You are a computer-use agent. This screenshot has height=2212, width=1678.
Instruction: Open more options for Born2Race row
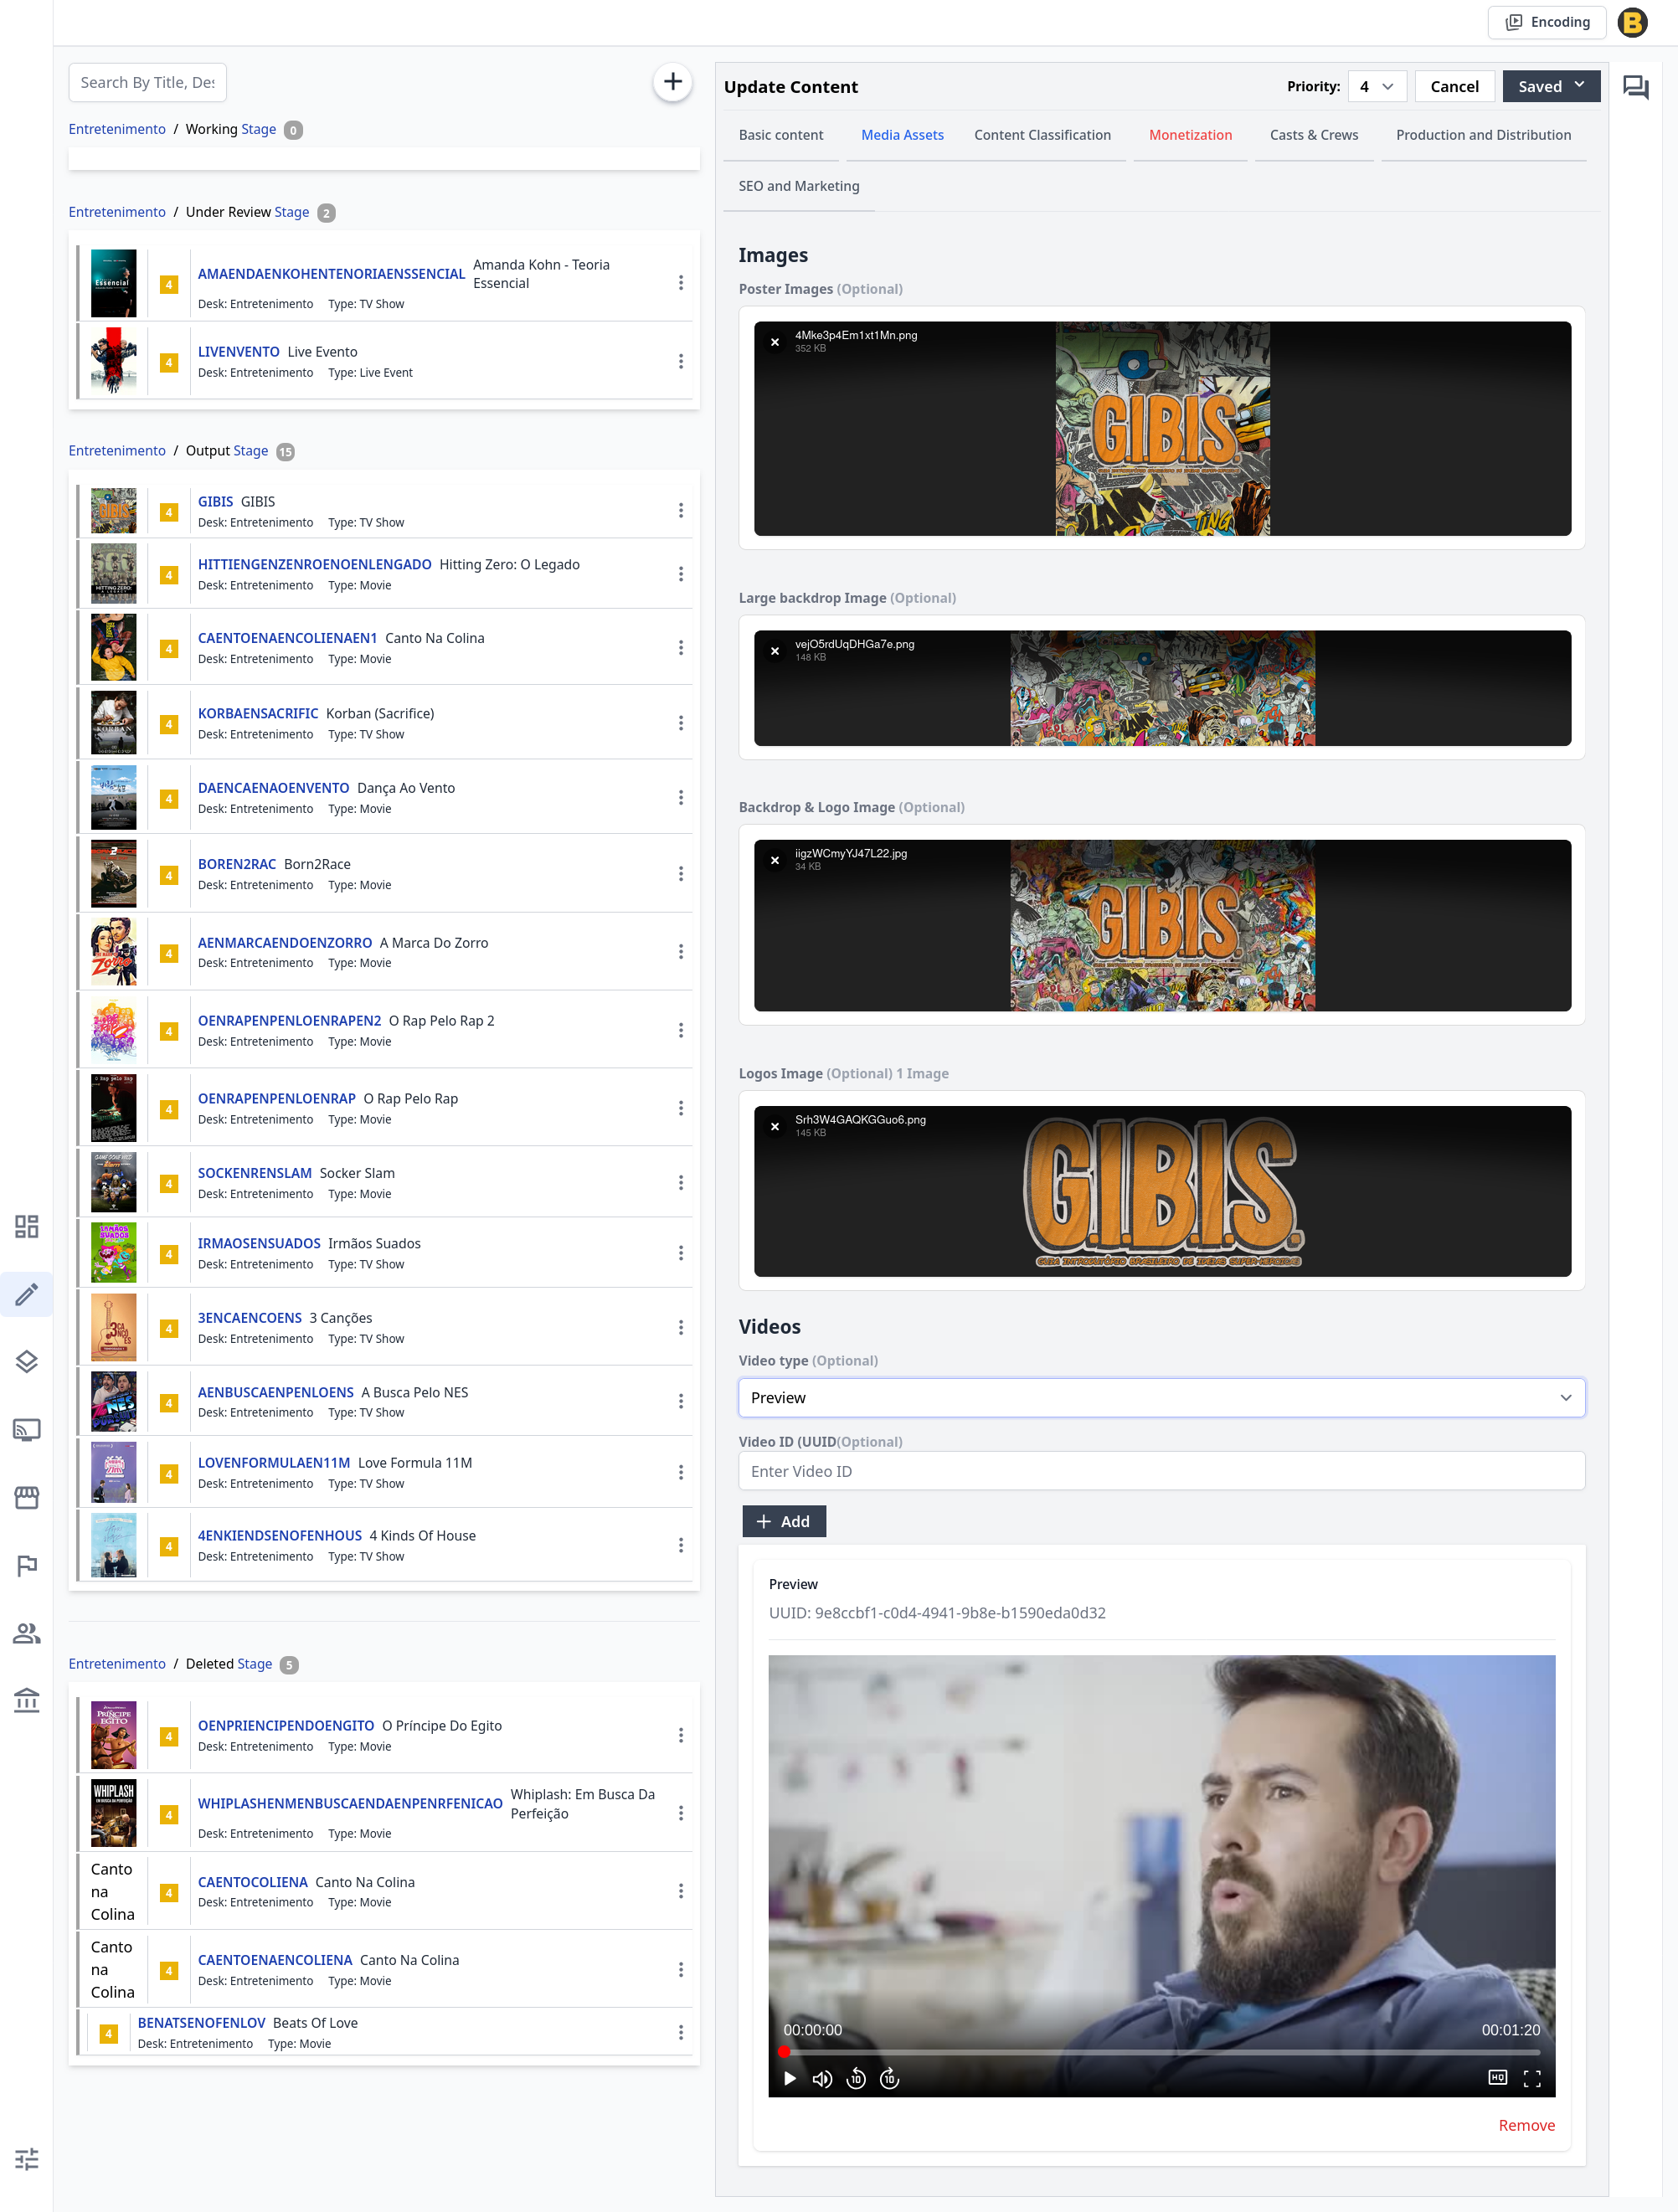(x=681, y=874)
